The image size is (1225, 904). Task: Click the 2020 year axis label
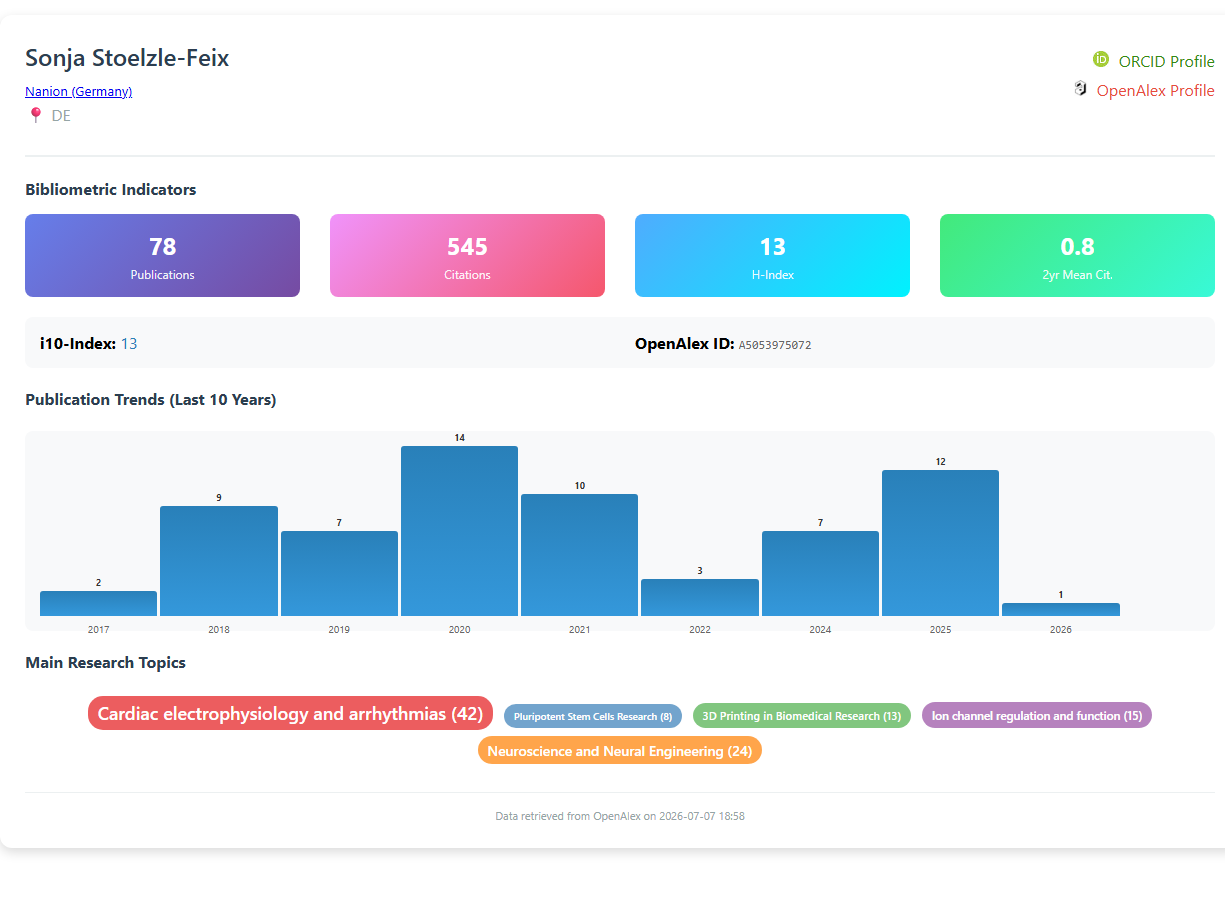coord(459,630)
